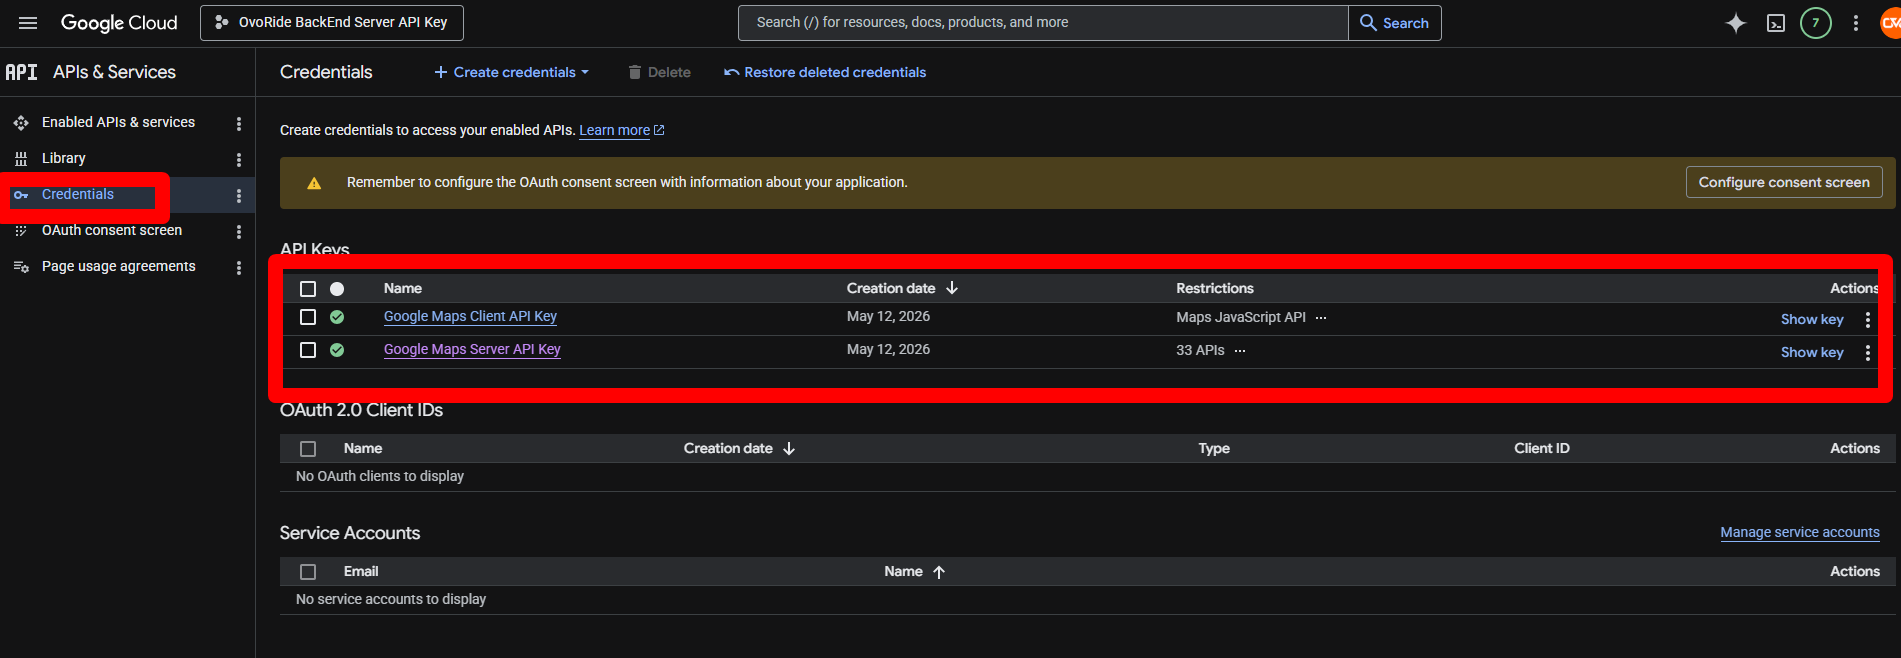Click the Service Accounts Email column header

361,571
